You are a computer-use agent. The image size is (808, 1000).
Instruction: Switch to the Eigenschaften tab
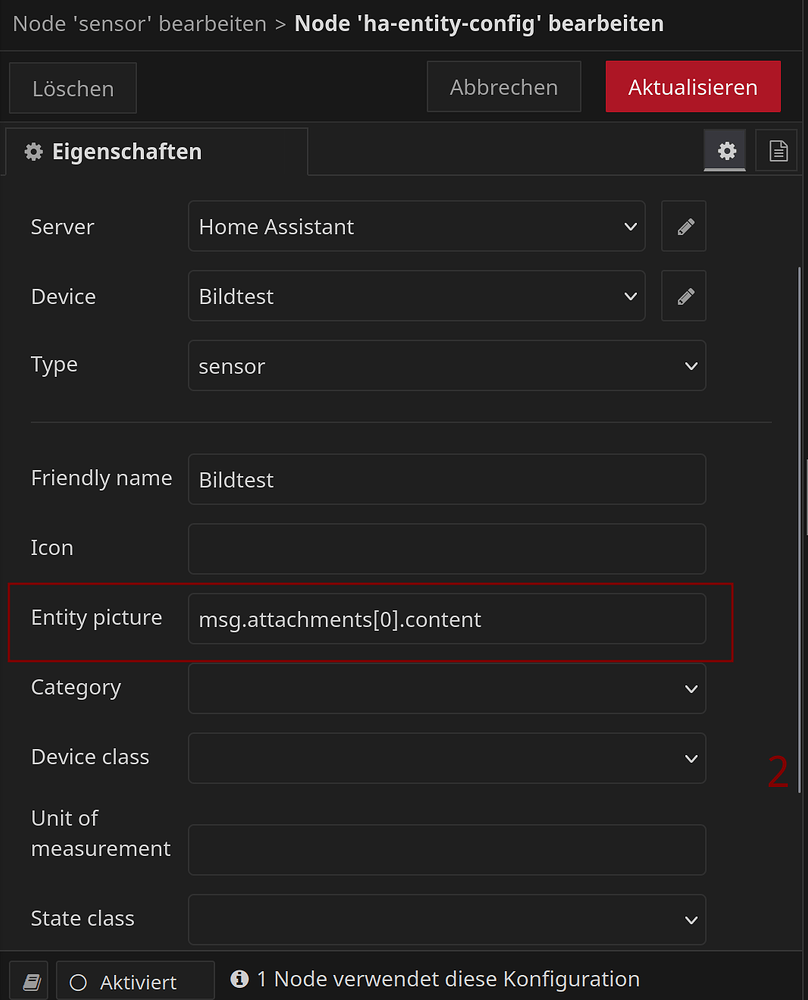tap(127, 151)
